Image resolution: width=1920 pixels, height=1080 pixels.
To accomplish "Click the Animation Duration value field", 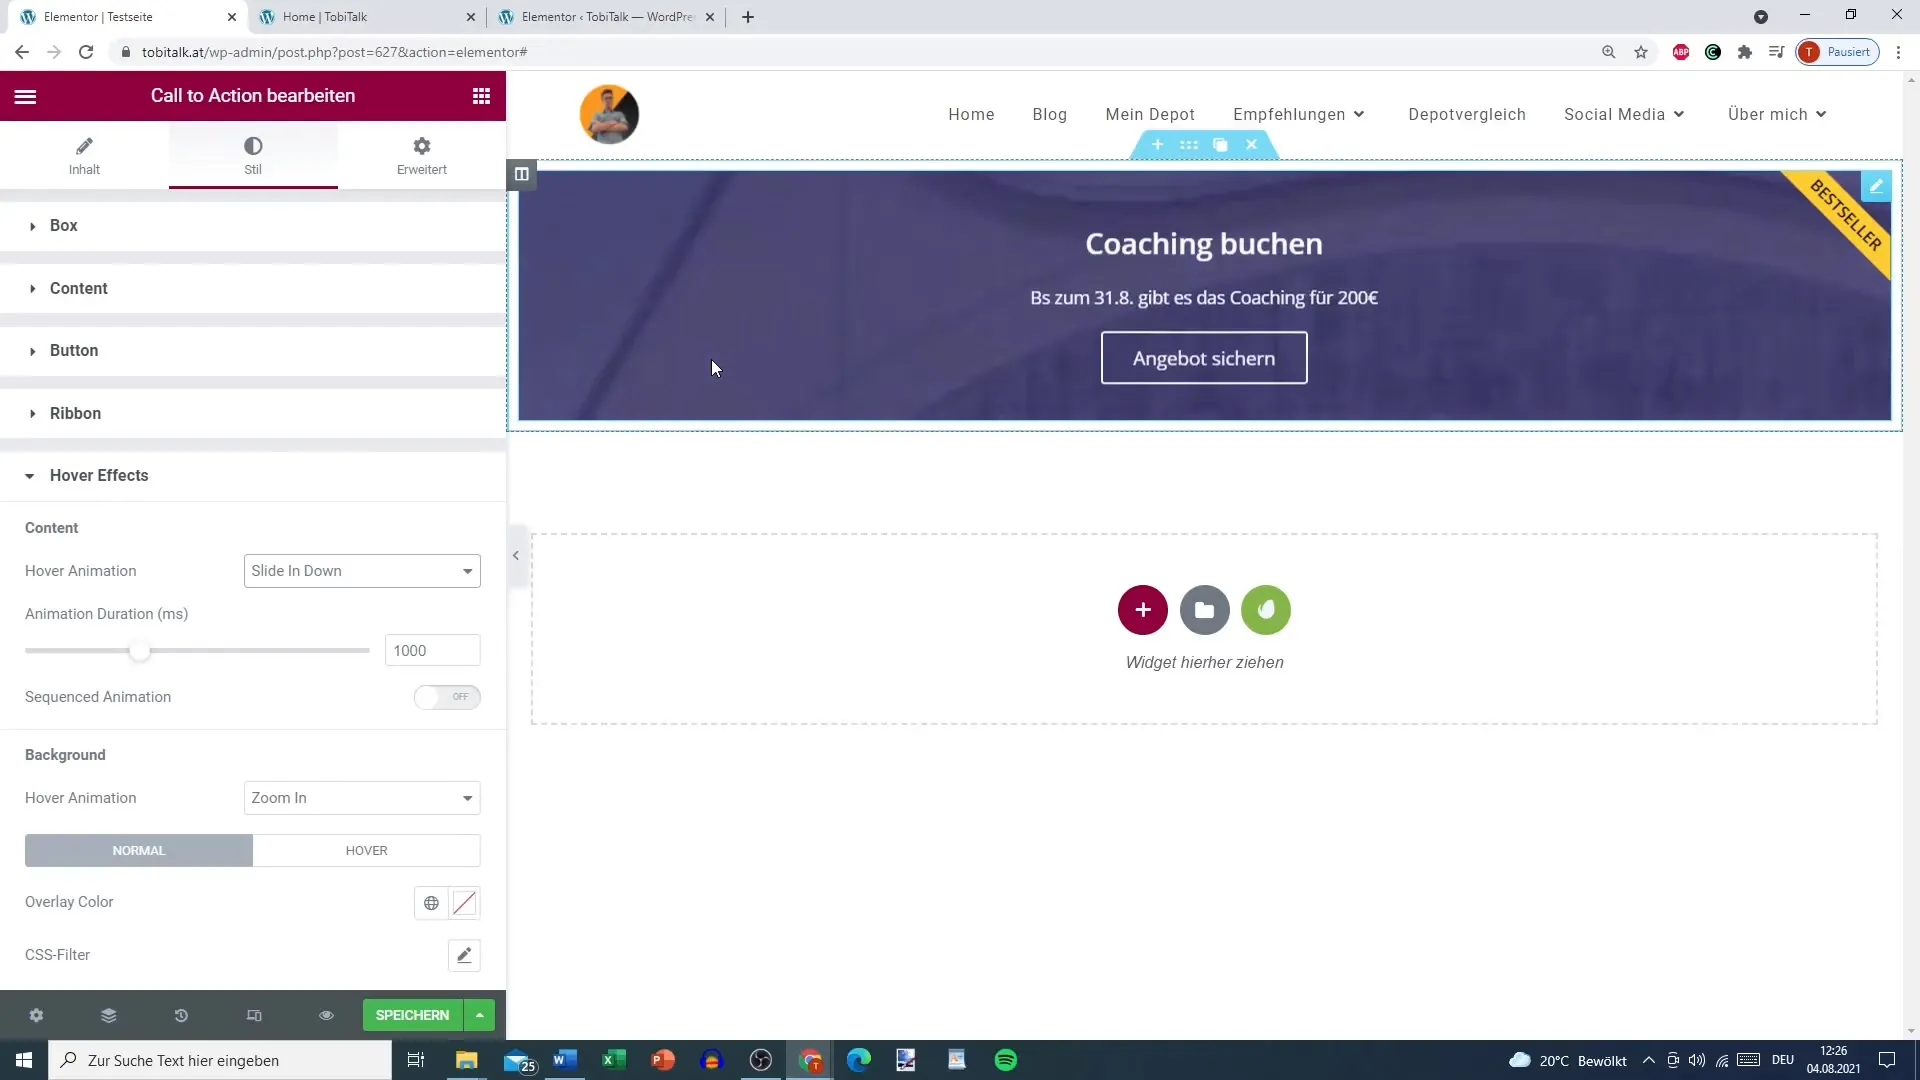I will 432,651.
